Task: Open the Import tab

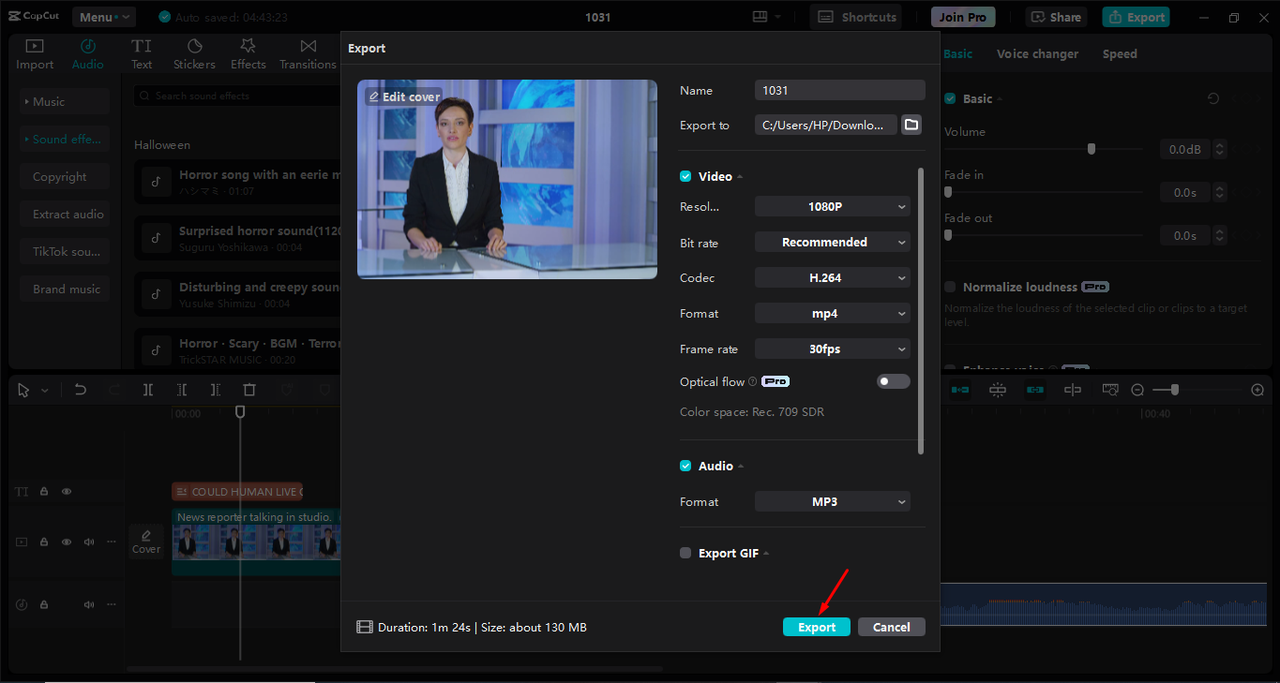Action: tap(35, 54)
